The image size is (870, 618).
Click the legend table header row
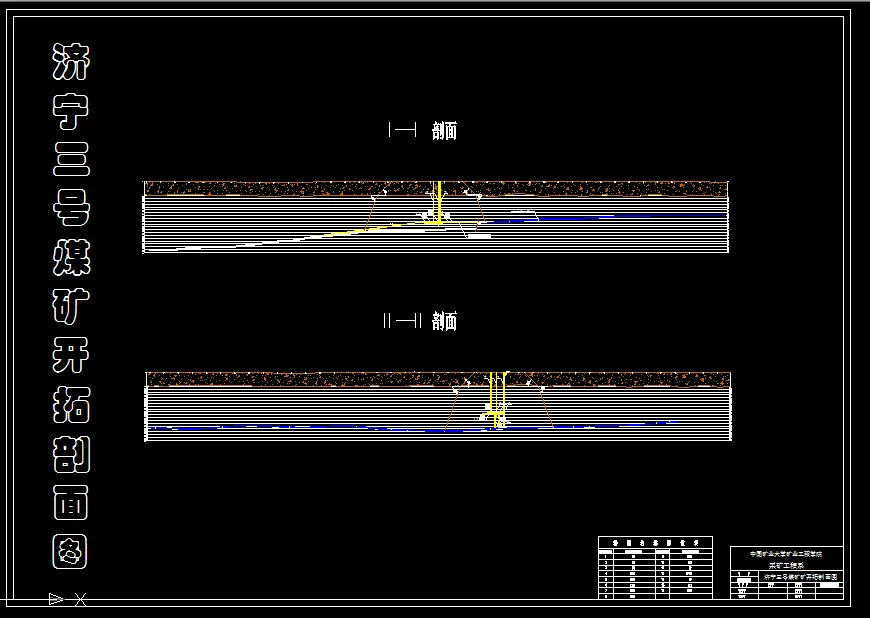(x=655, y=543)
